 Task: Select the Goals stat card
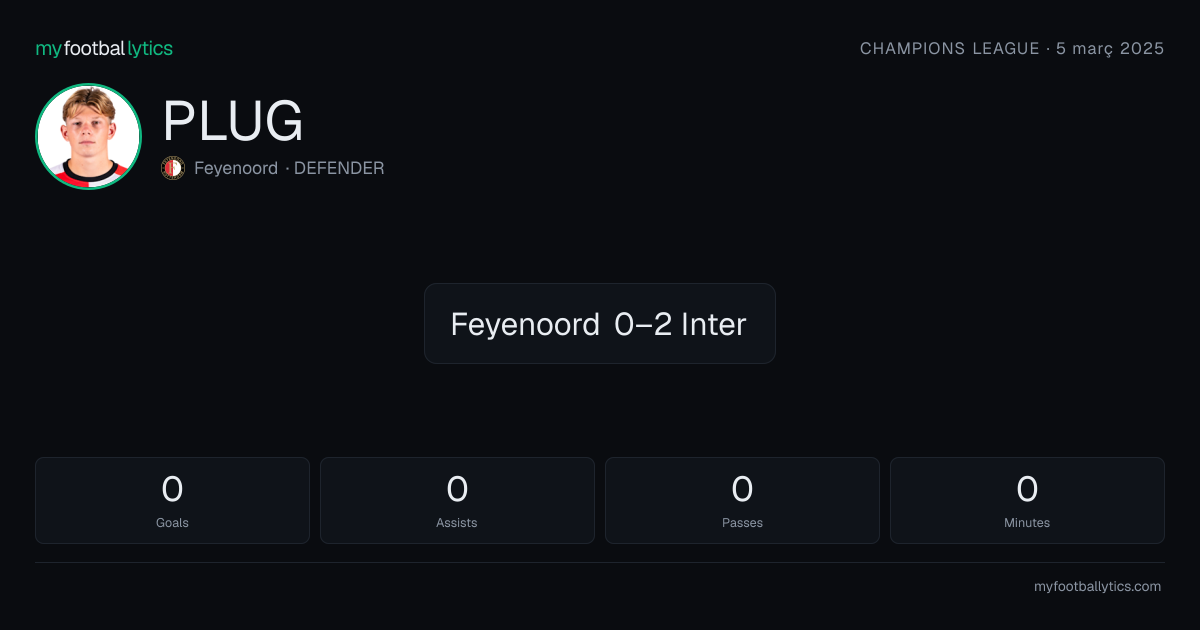pos(172,500)
